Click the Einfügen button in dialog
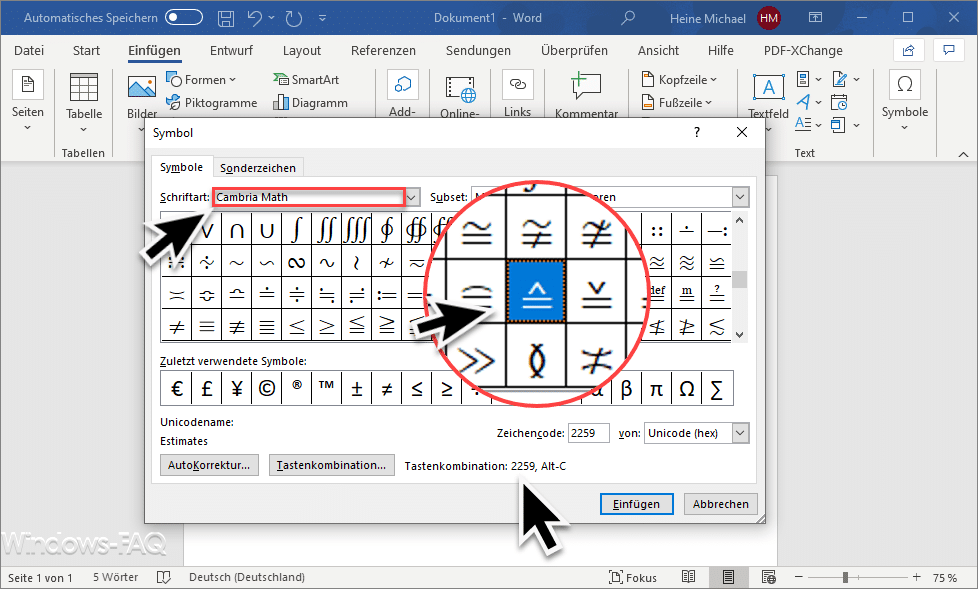This screenshot has height=589, width=978. (636, 504)
